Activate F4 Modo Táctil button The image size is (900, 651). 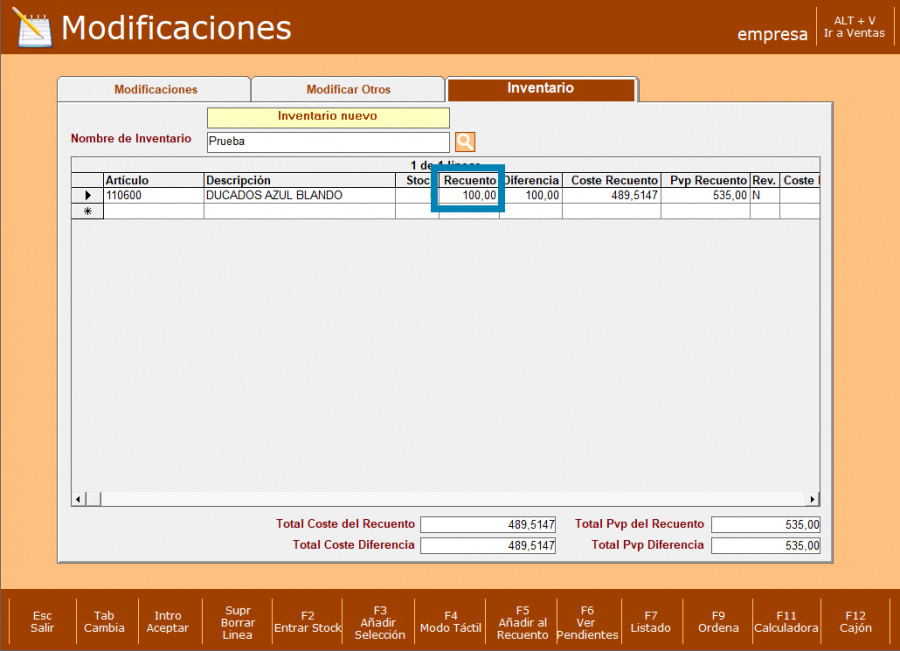click(450, 622)
